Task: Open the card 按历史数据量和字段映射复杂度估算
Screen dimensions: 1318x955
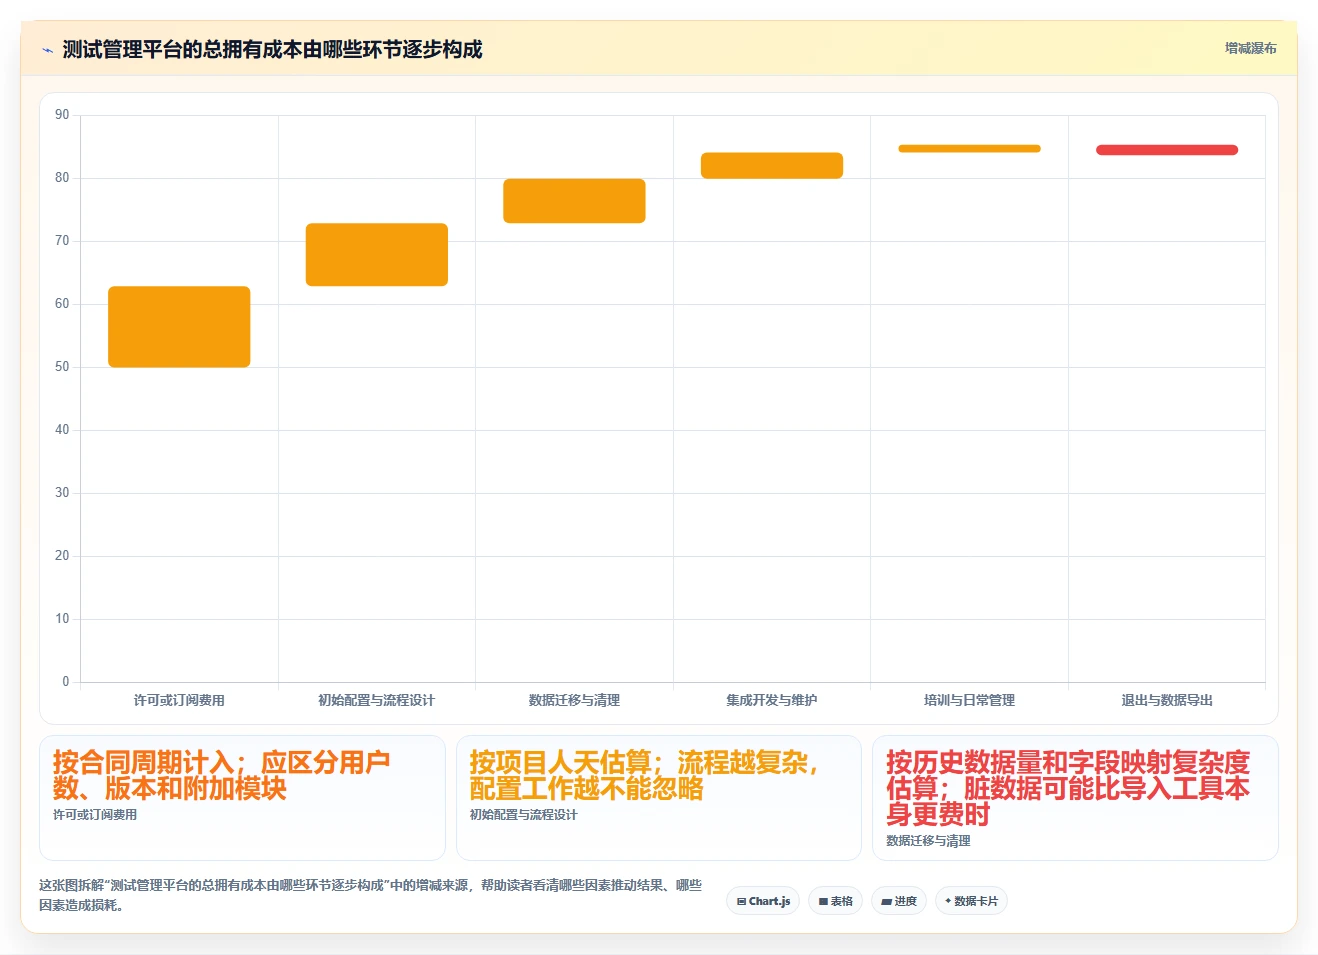Action: 1075,798
